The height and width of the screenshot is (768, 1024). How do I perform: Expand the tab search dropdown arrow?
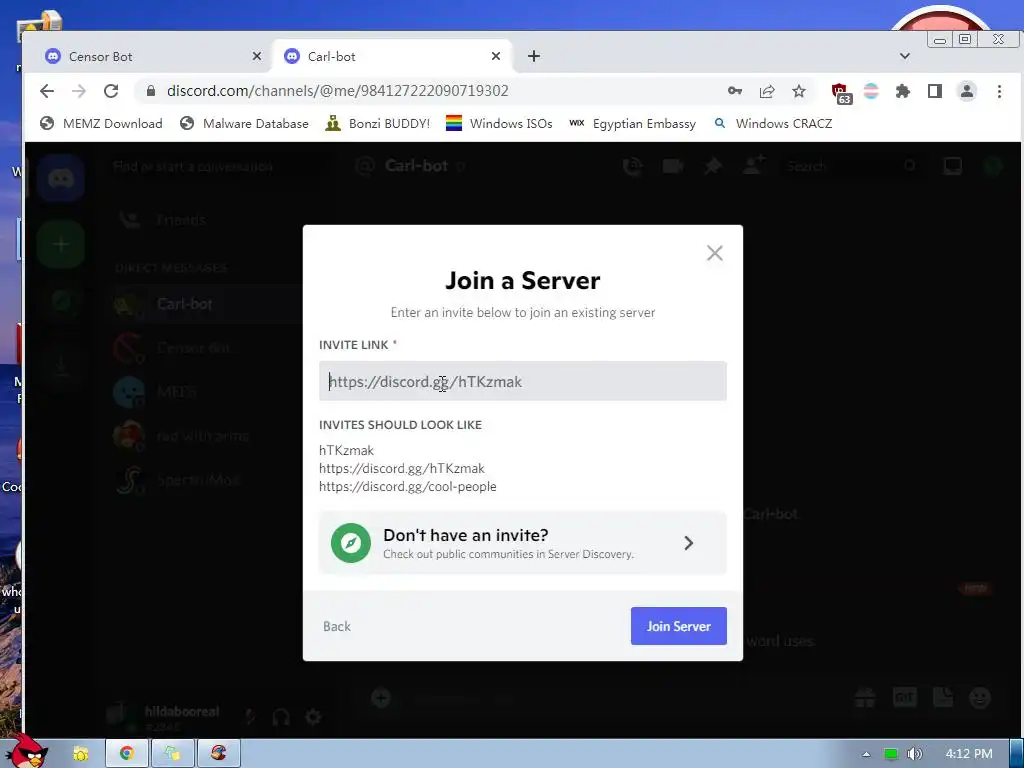[x=904, y=56]
